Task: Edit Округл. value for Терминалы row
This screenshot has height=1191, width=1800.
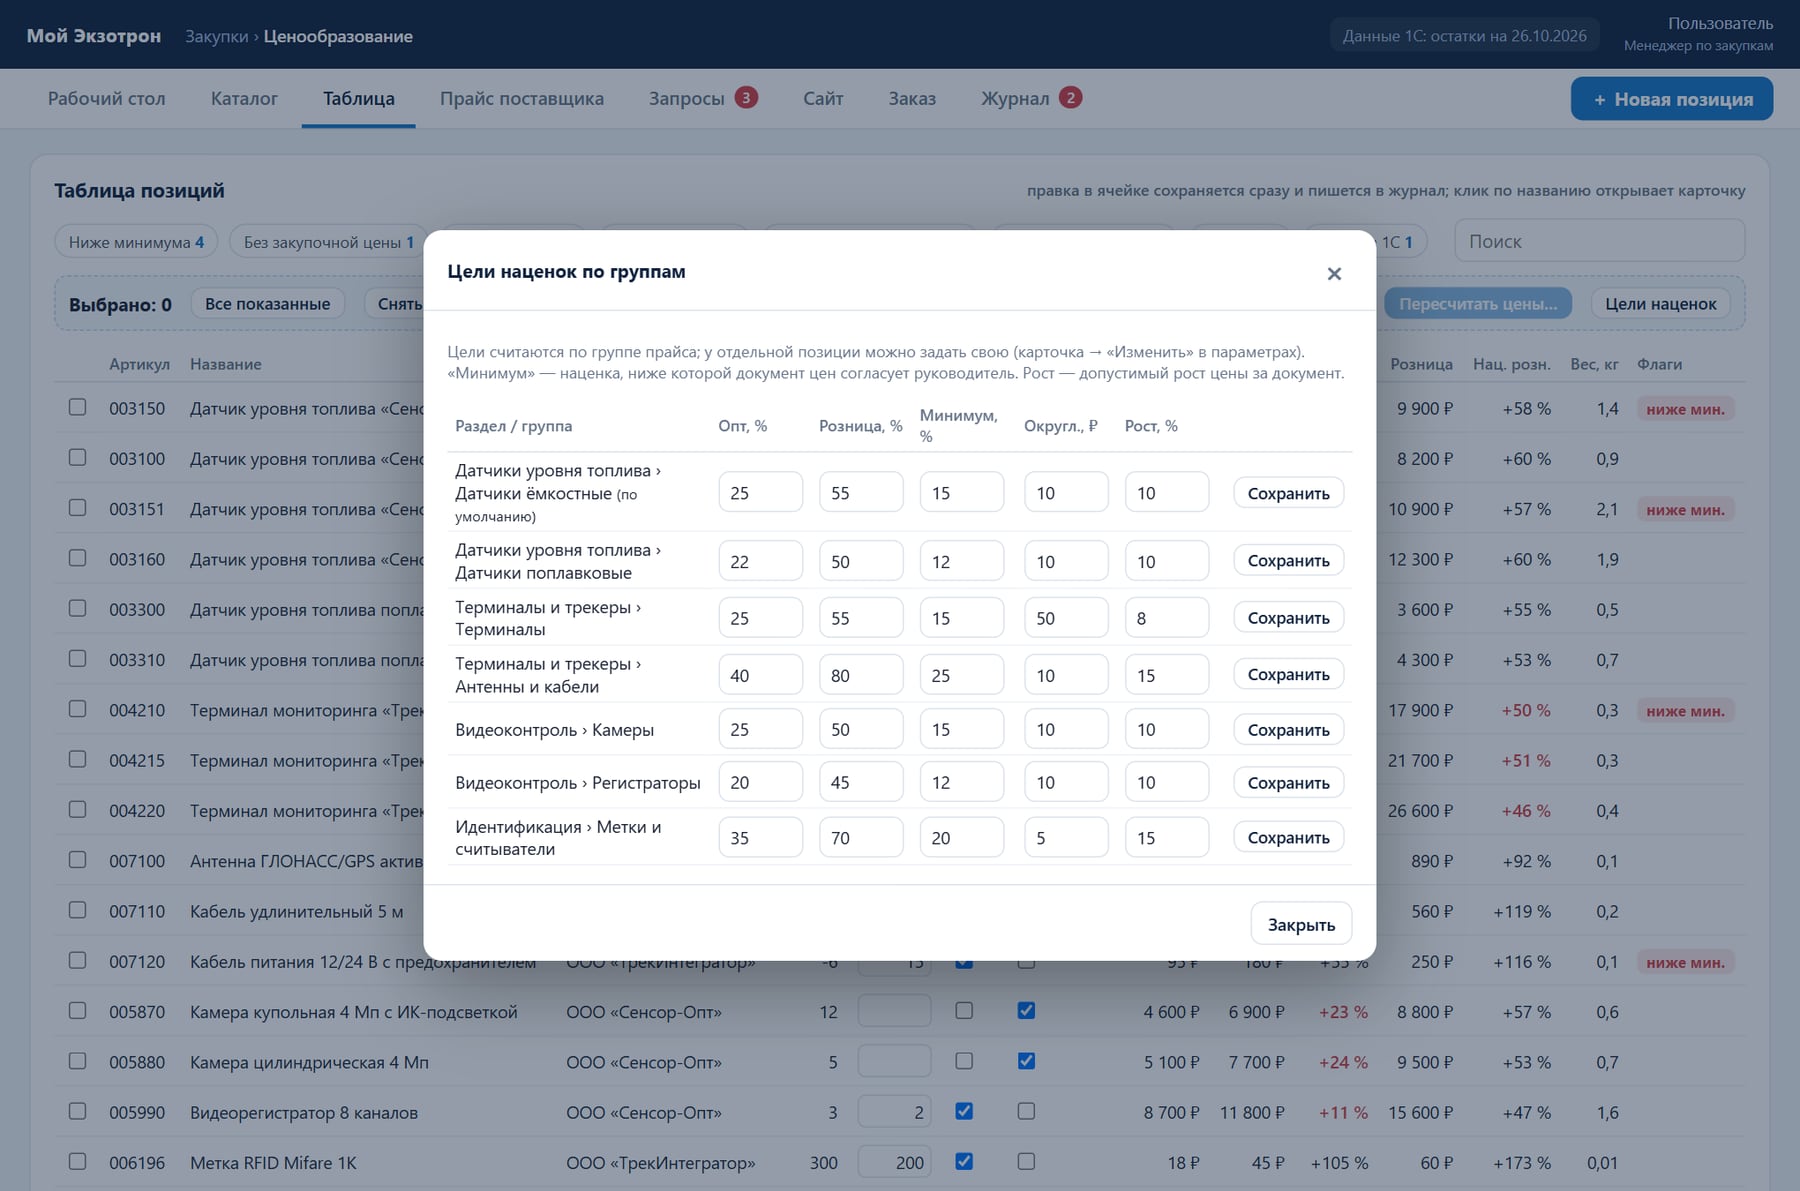Action: pos(1066,618)
